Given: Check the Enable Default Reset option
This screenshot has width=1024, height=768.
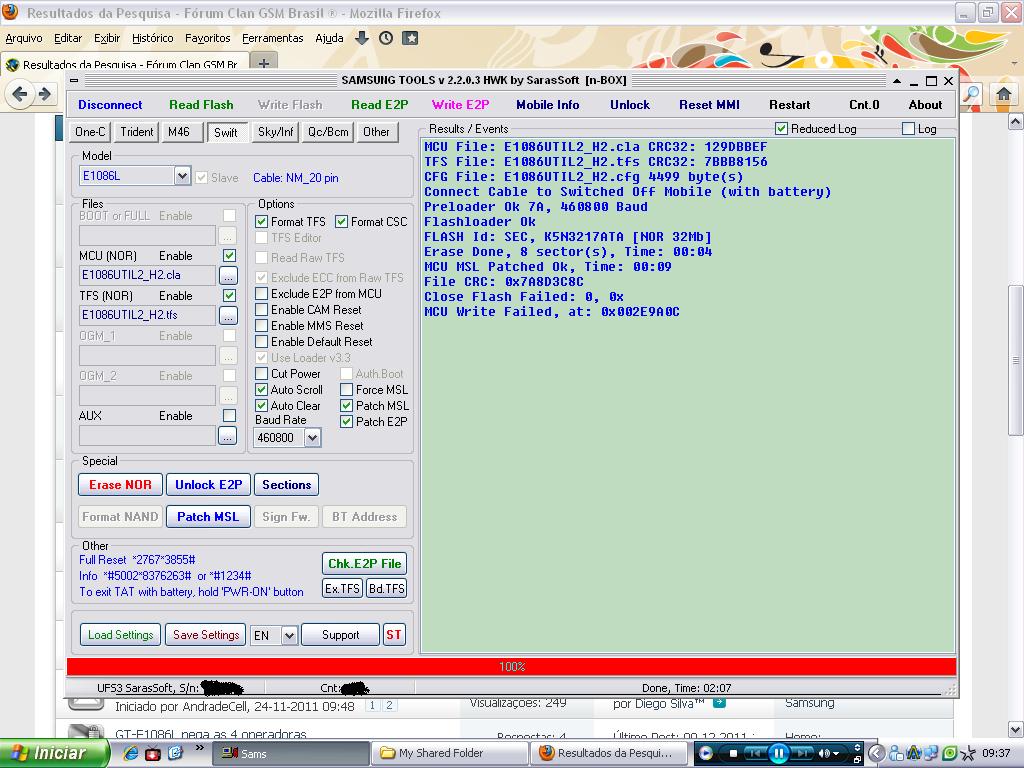Looking at the screenshot, I should pyautogui.click(x=262, y=342).
